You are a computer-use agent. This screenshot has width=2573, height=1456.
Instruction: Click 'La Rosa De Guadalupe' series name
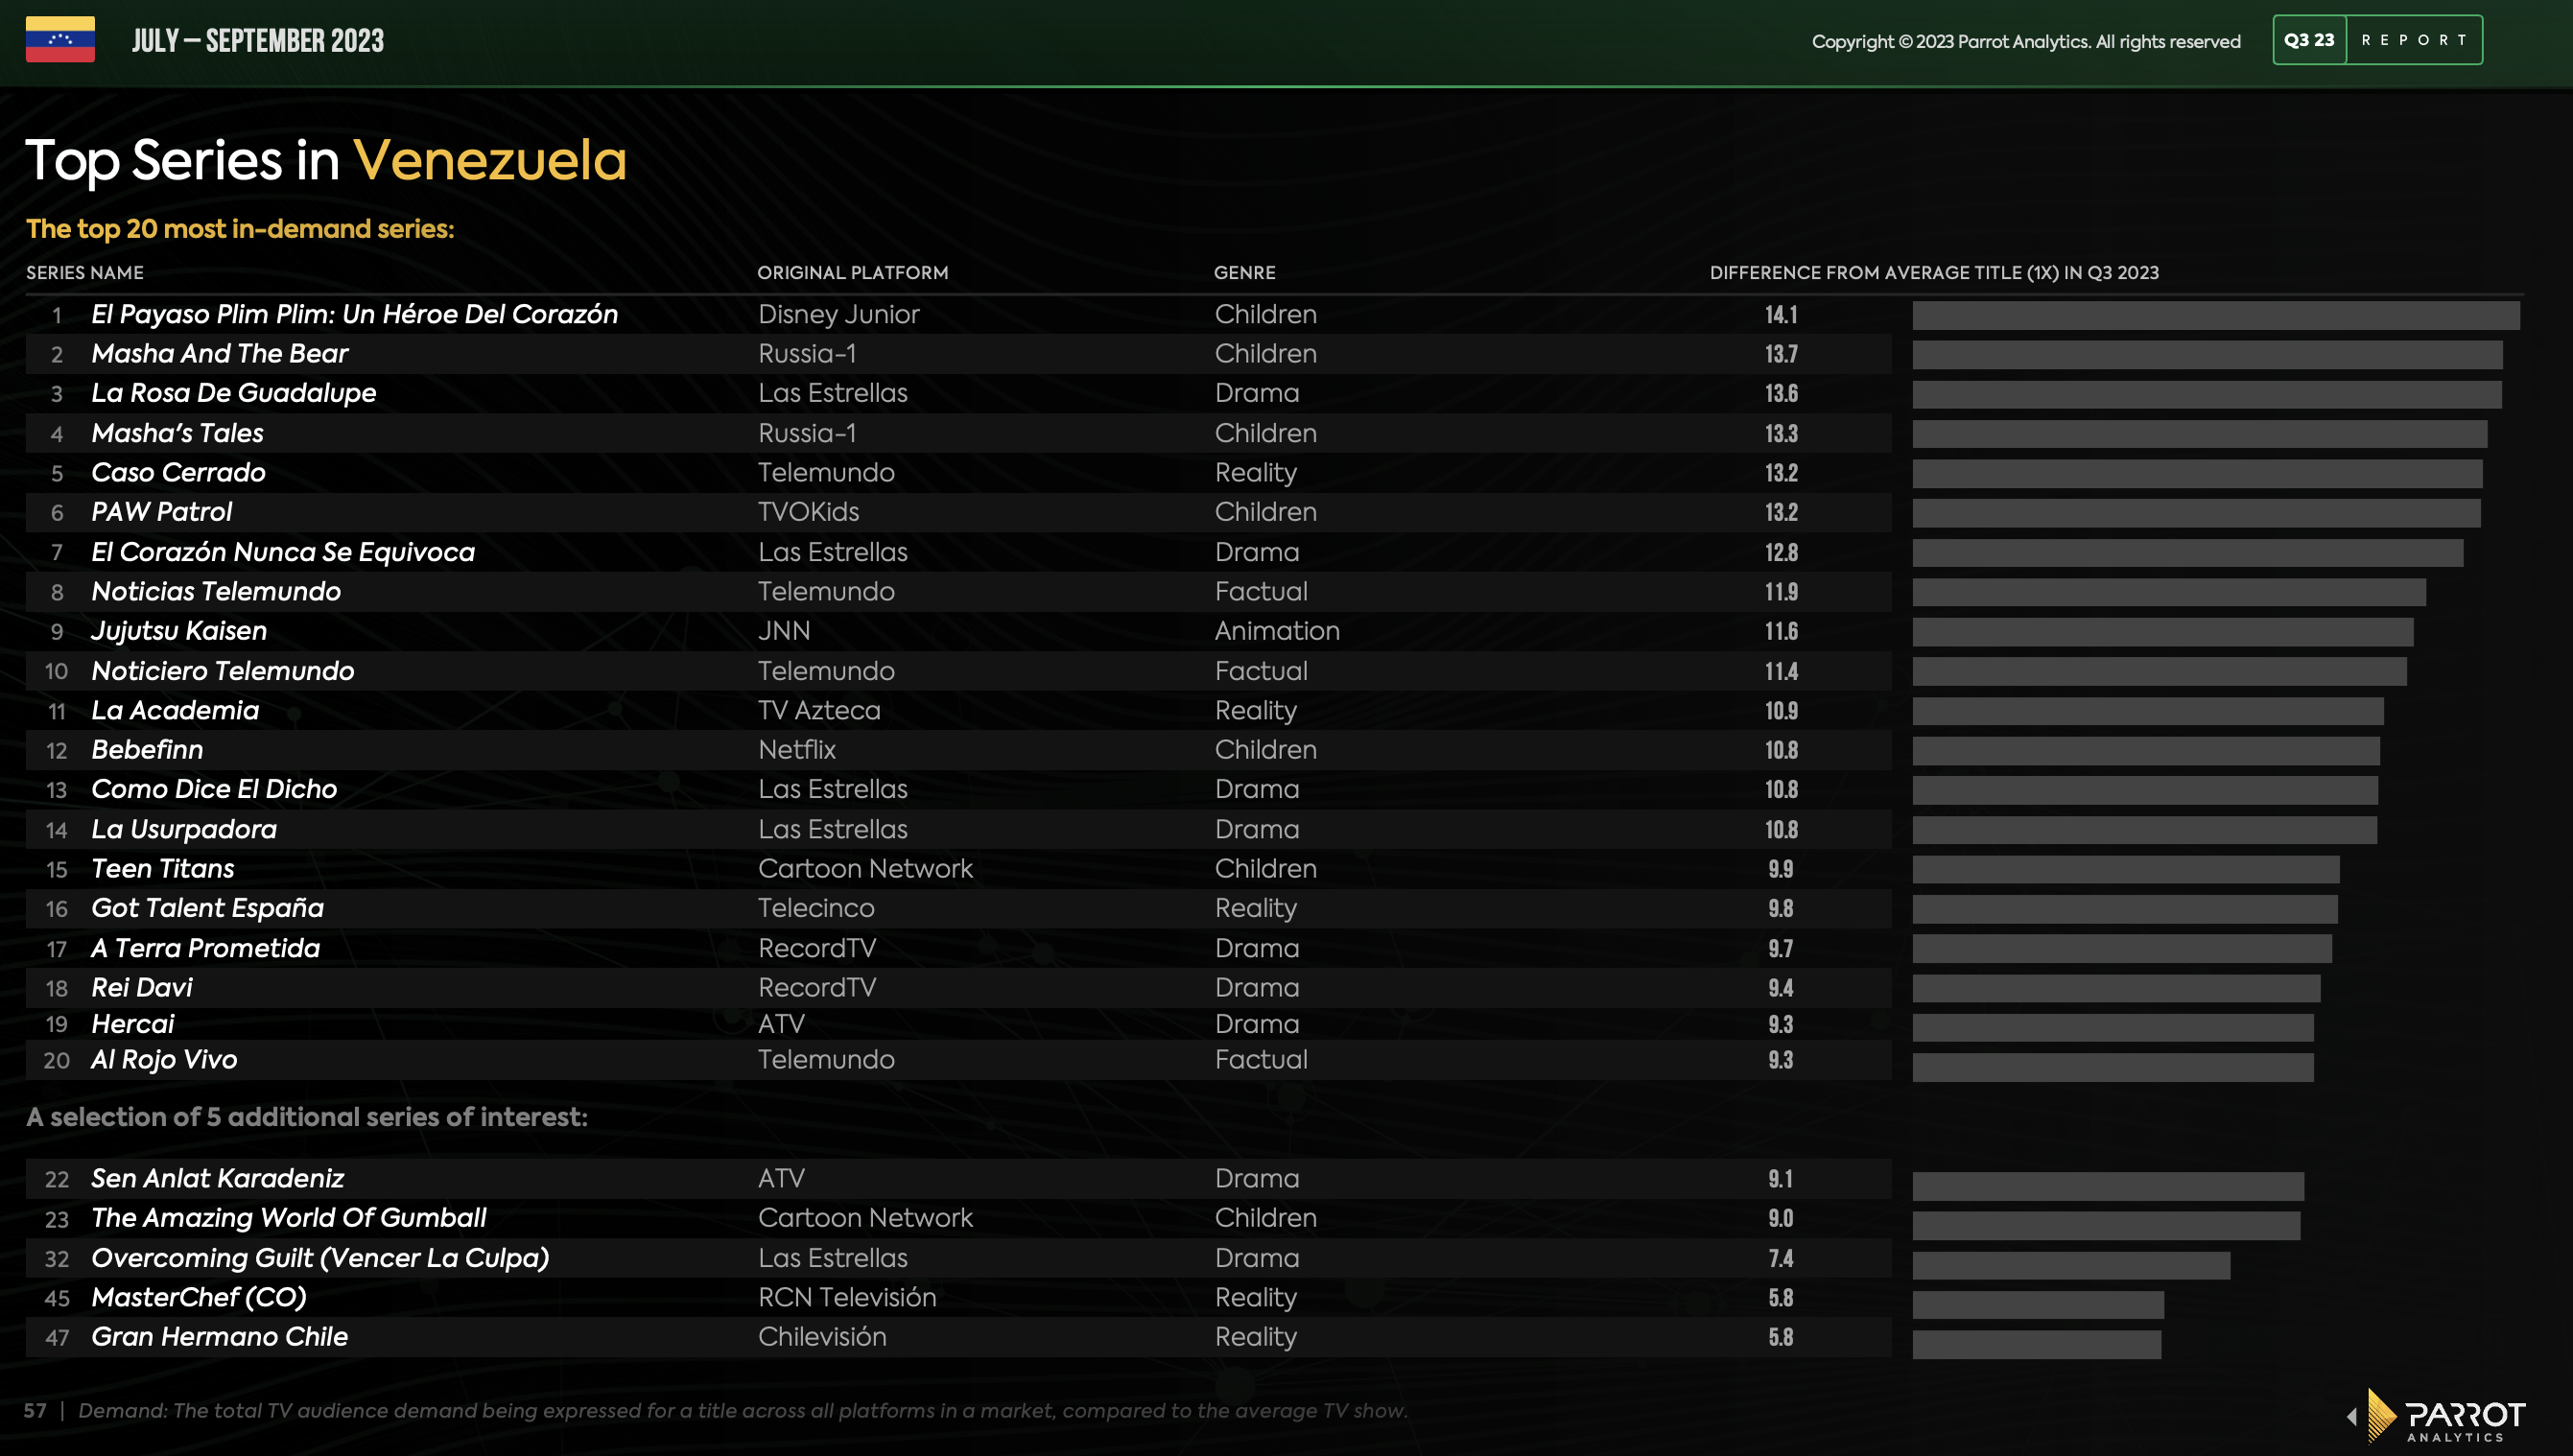pyautogui.click(x=234, y=393)
